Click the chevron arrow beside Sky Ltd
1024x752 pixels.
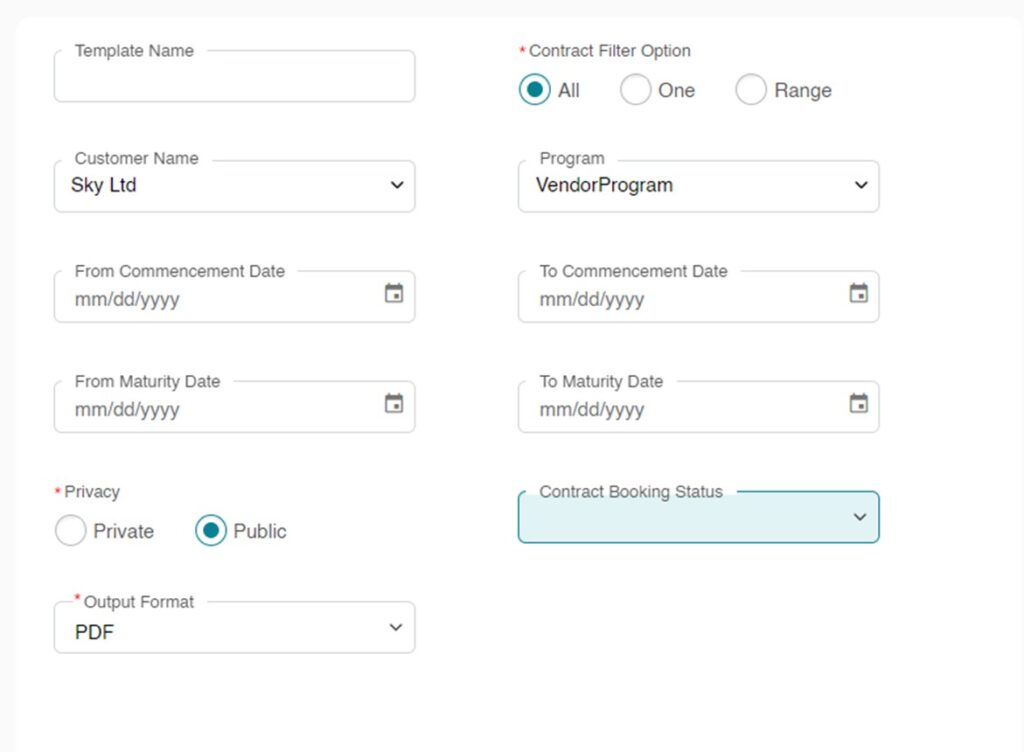pos(397,186)
